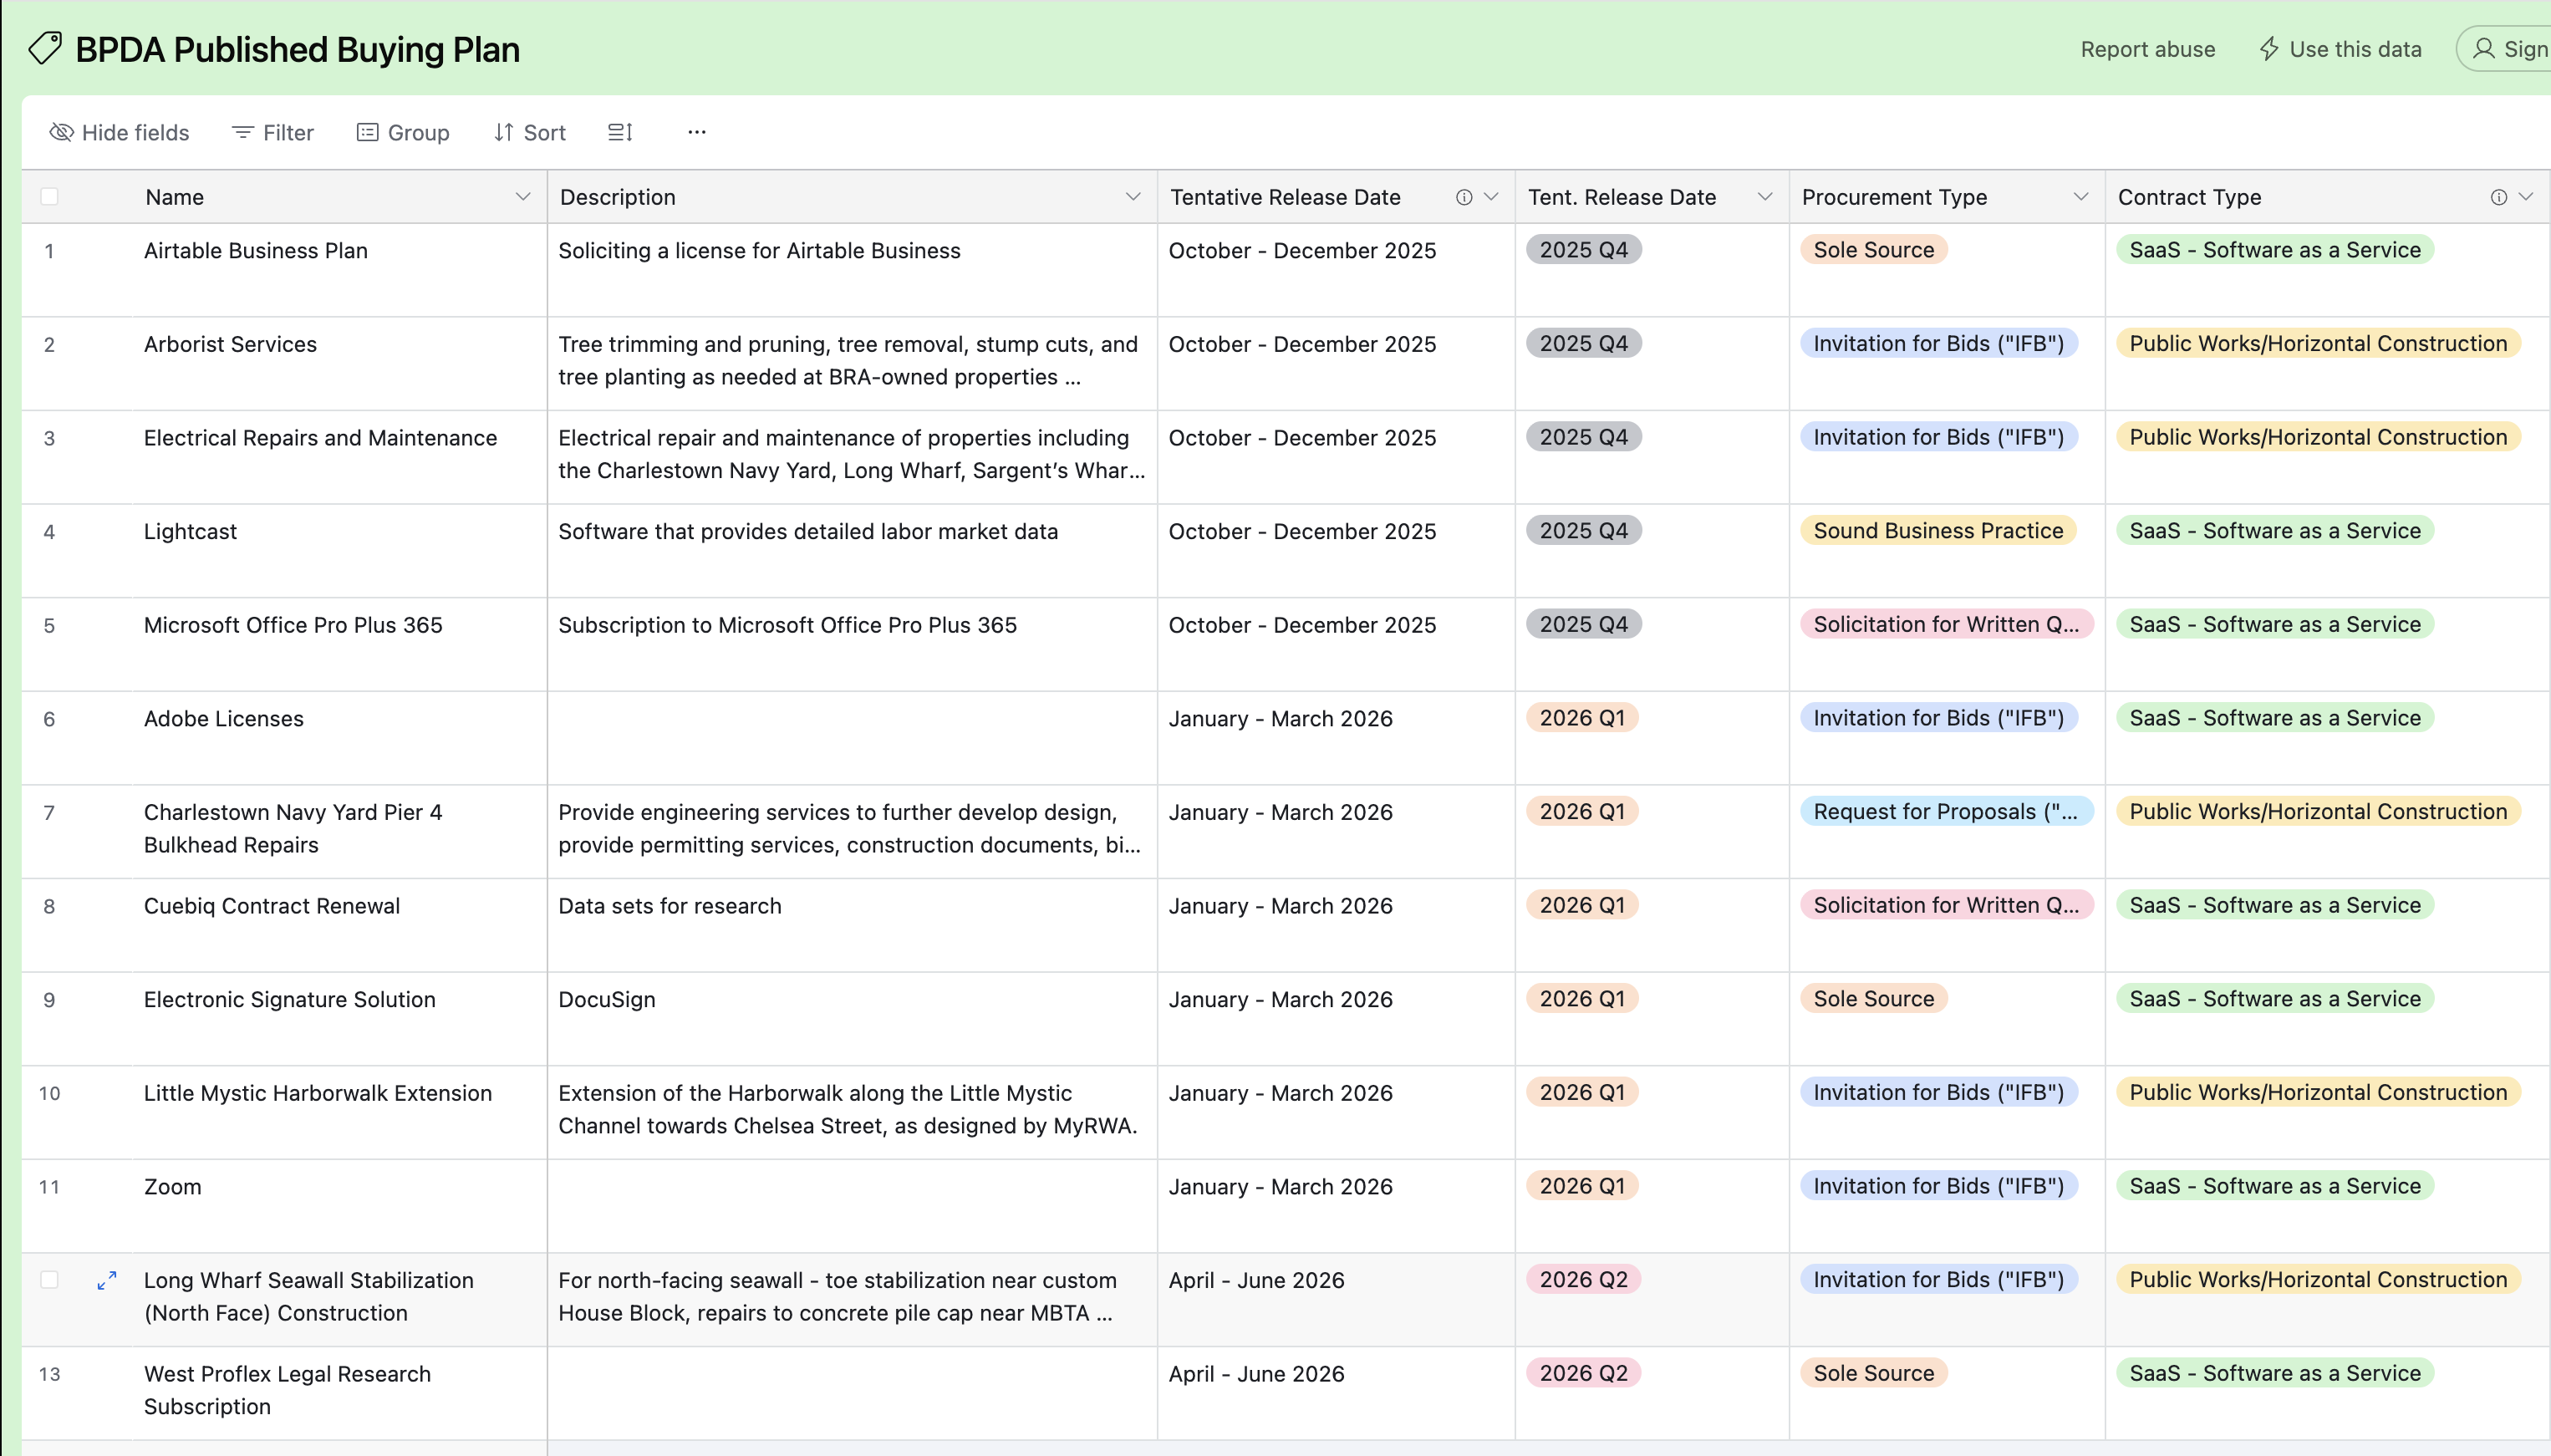This screenshot has height=1456, width=2551.
Task: Open the Name column dropdown arrow
Action: click(522, 197)
